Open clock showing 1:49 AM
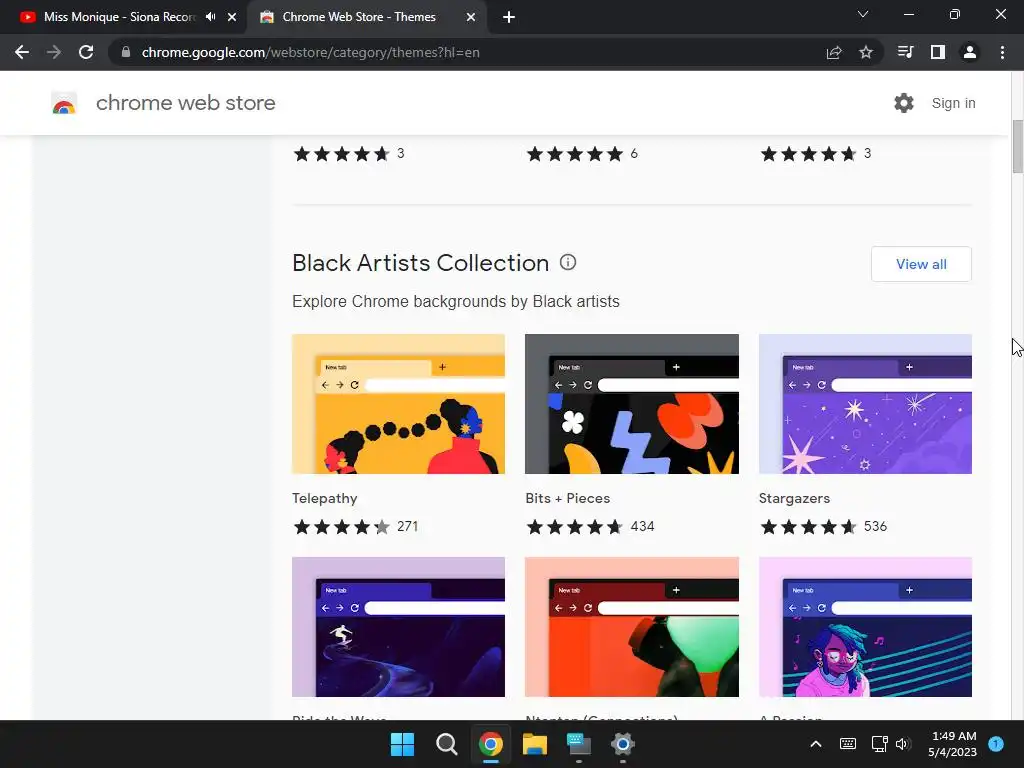Screen dimensions: 1024x768 point(953,744)
